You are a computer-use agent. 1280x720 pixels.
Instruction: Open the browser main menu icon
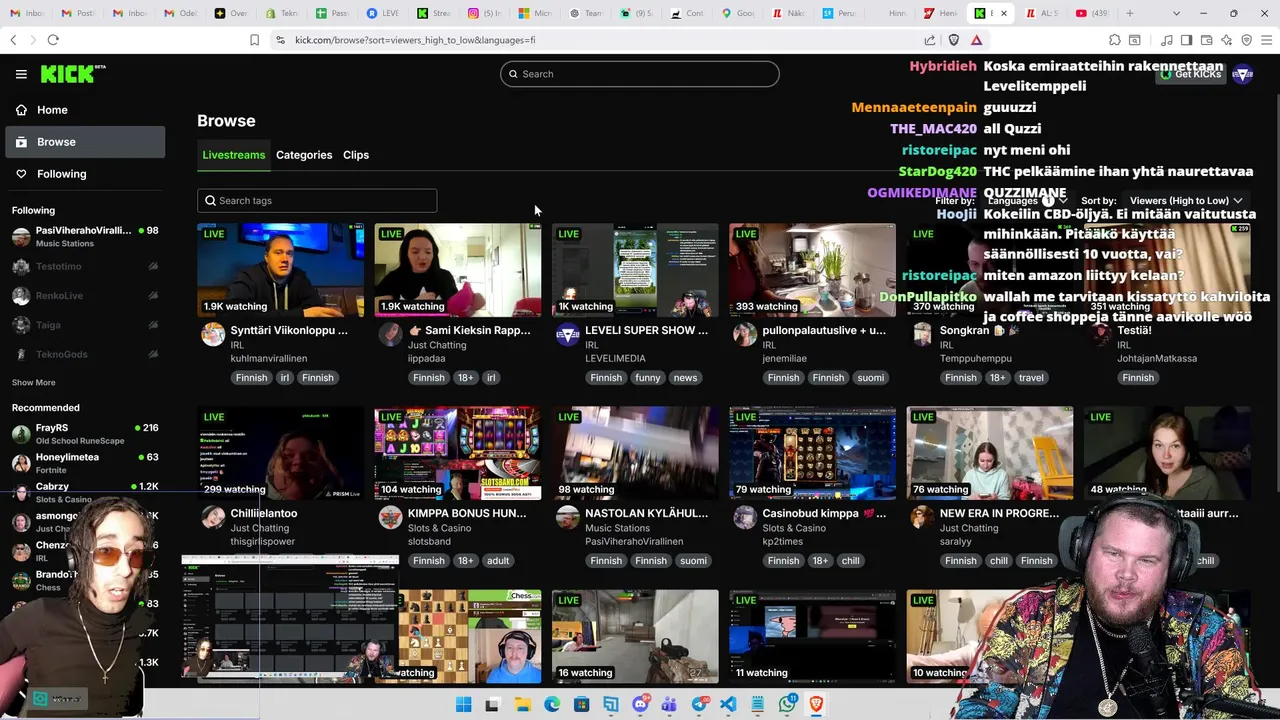coord(1268,40)
